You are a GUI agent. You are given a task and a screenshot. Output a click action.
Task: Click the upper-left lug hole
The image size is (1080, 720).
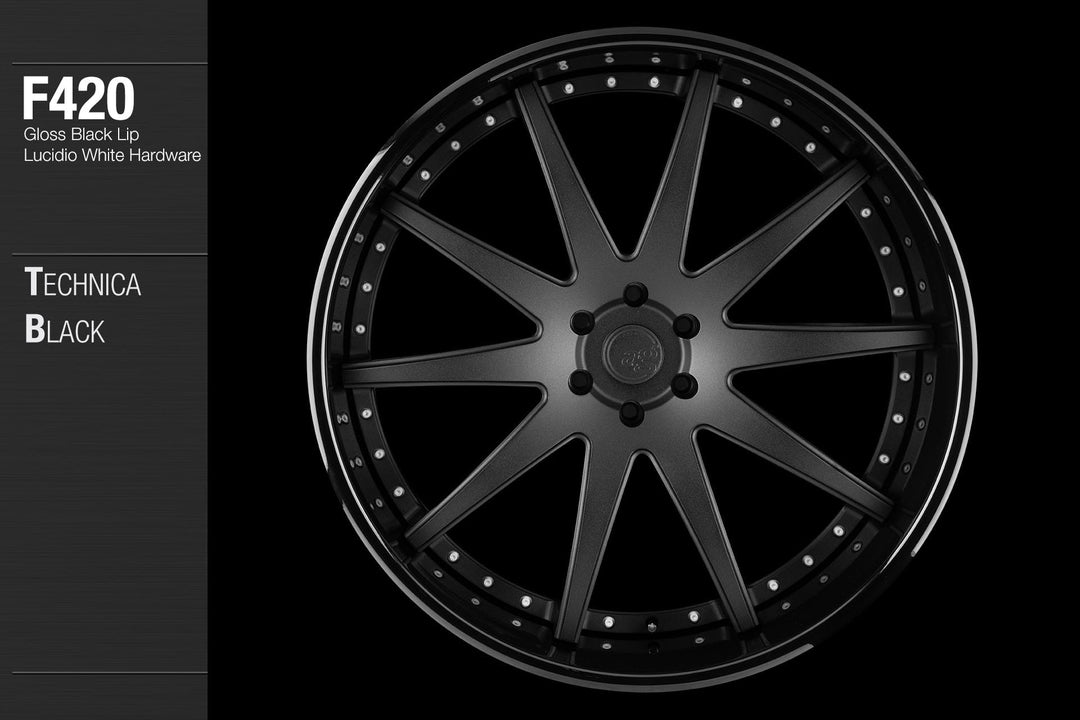[582, 323]
